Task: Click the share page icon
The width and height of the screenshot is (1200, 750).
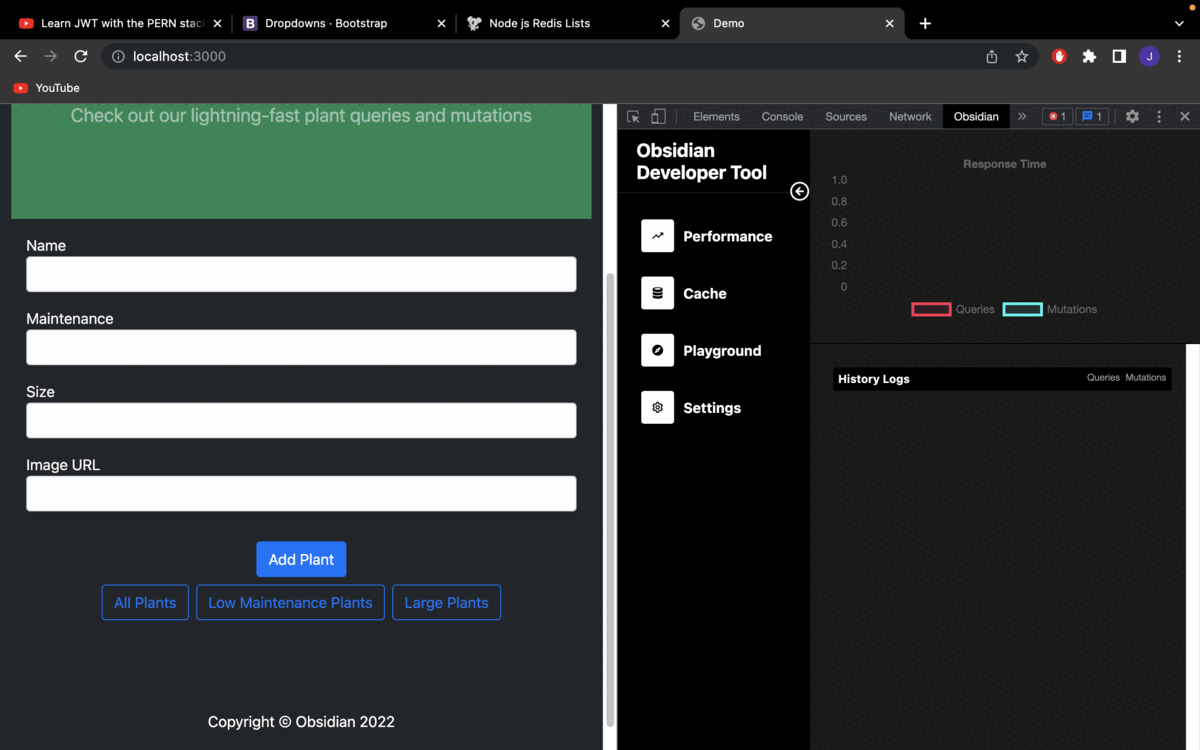Action: coord(992,56)
